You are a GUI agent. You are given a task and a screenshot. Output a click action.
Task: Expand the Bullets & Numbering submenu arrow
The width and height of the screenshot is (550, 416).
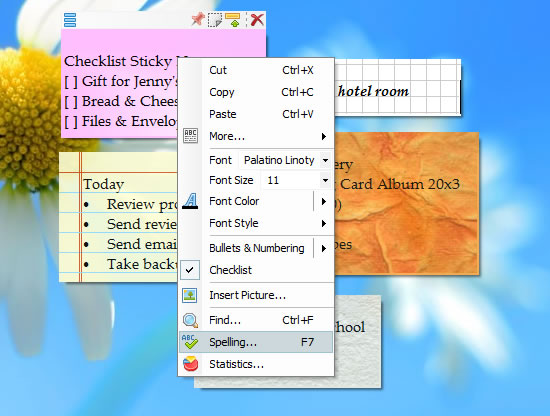323,248
